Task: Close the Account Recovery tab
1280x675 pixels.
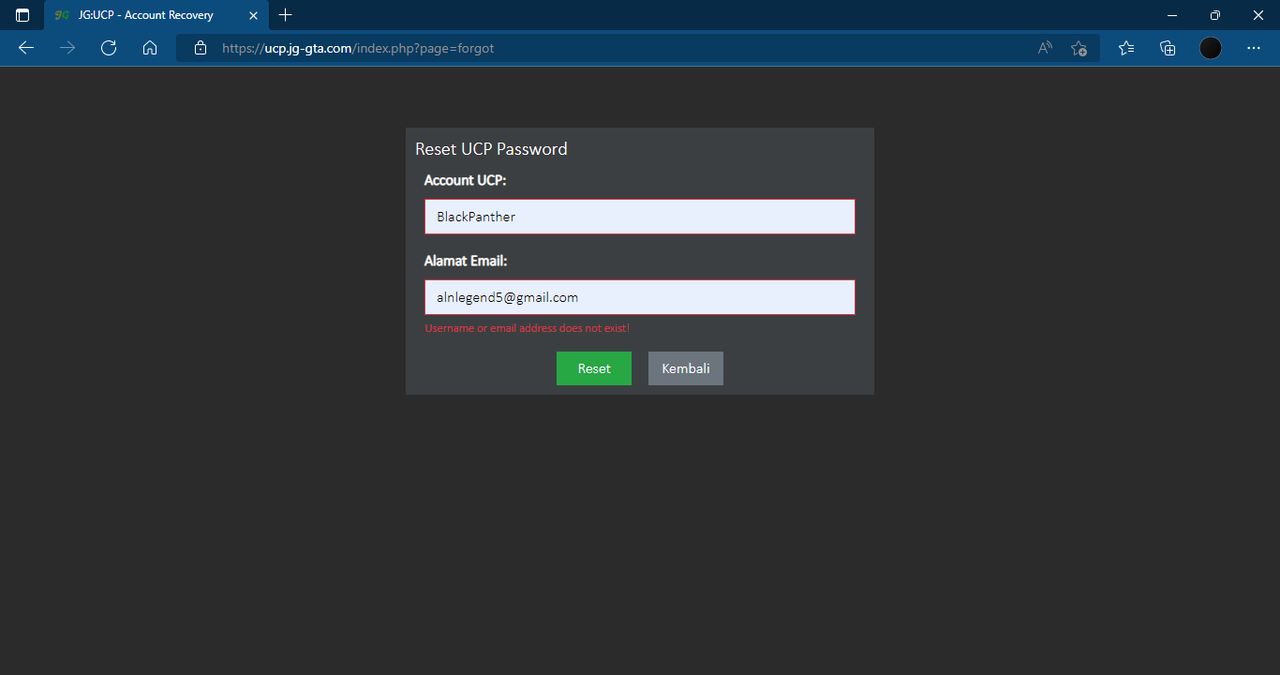Action: pos(253,15)
